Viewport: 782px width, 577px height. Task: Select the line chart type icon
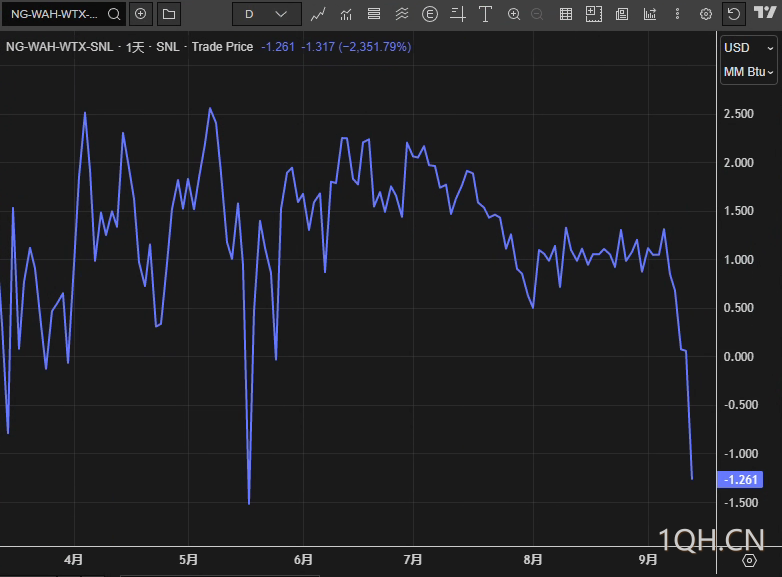coord(318,14)
